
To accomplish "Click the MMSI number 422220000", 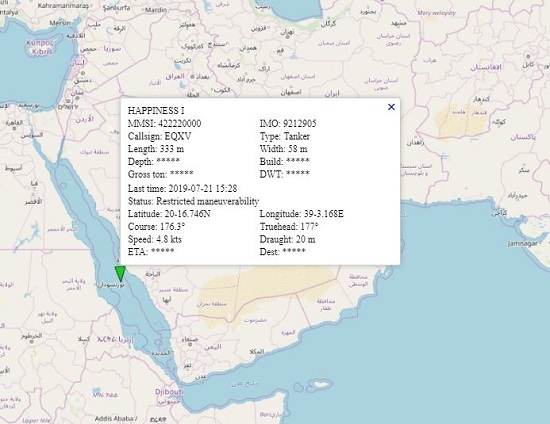I will pos(180,123).
